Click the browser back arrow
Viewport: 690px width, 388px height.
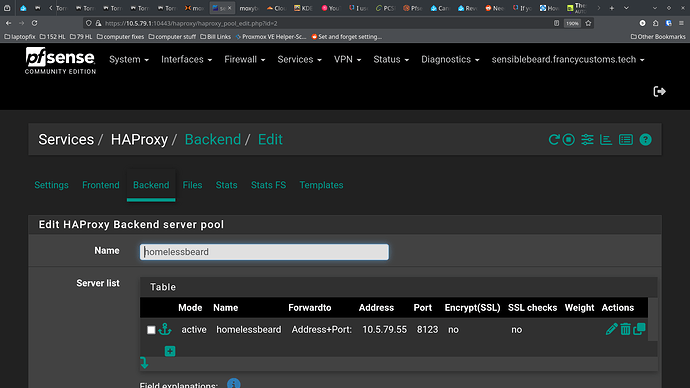8,23
